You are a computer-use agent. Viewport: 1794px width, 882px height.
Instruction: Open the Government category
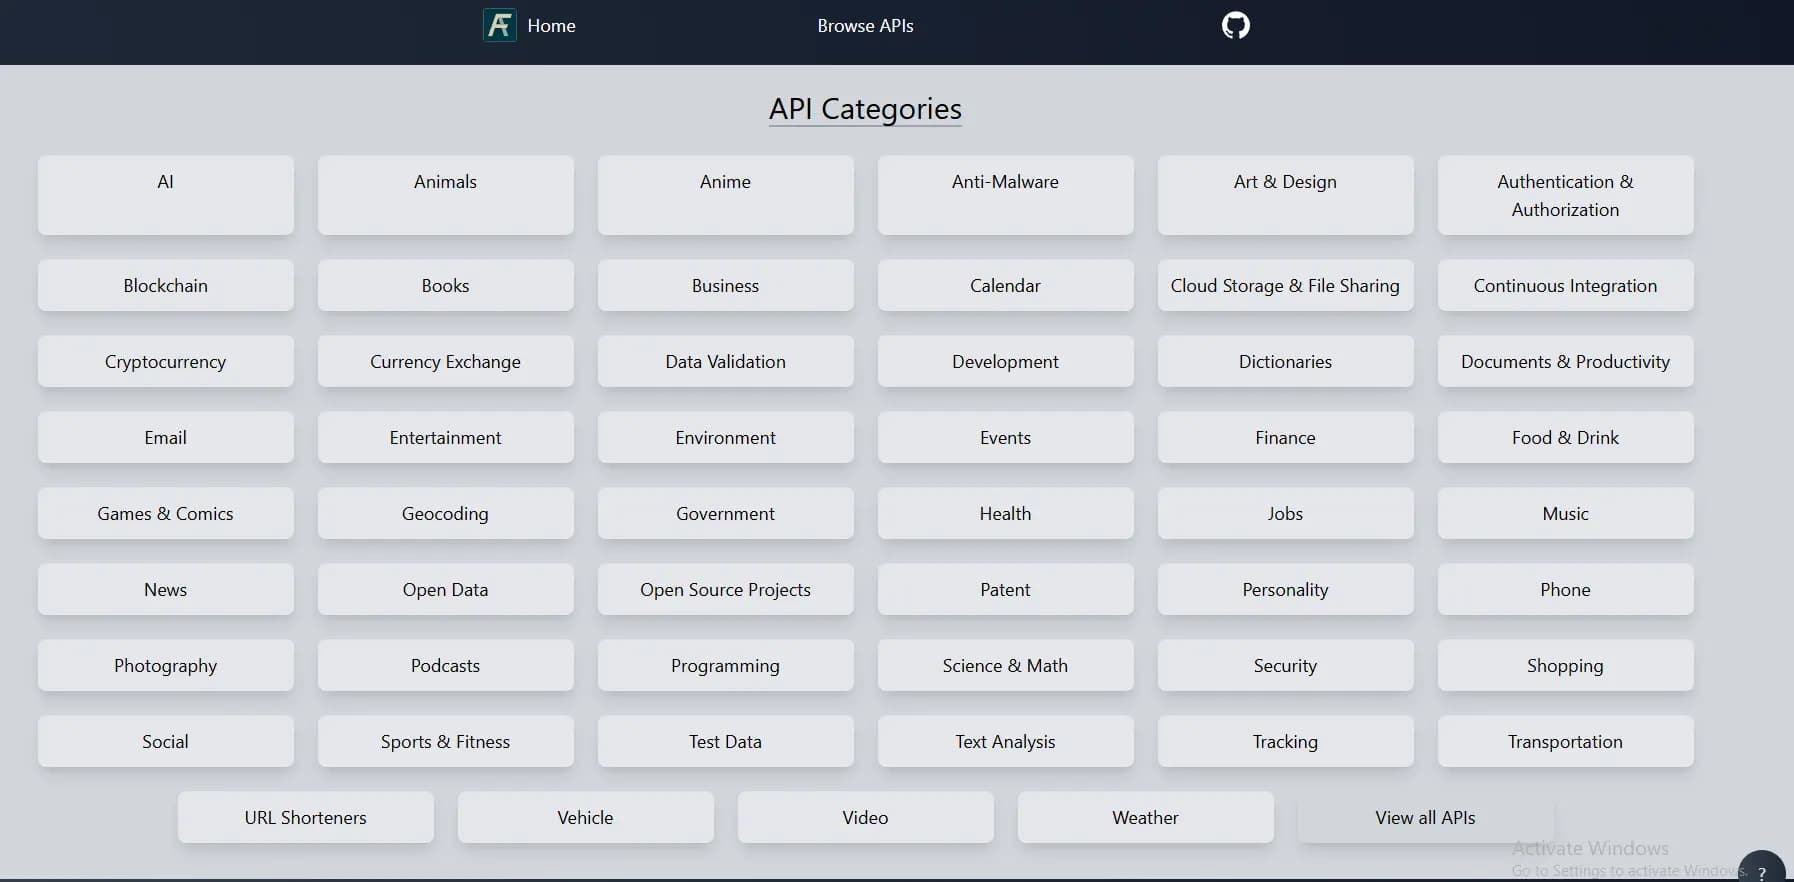tap(726, 513)
